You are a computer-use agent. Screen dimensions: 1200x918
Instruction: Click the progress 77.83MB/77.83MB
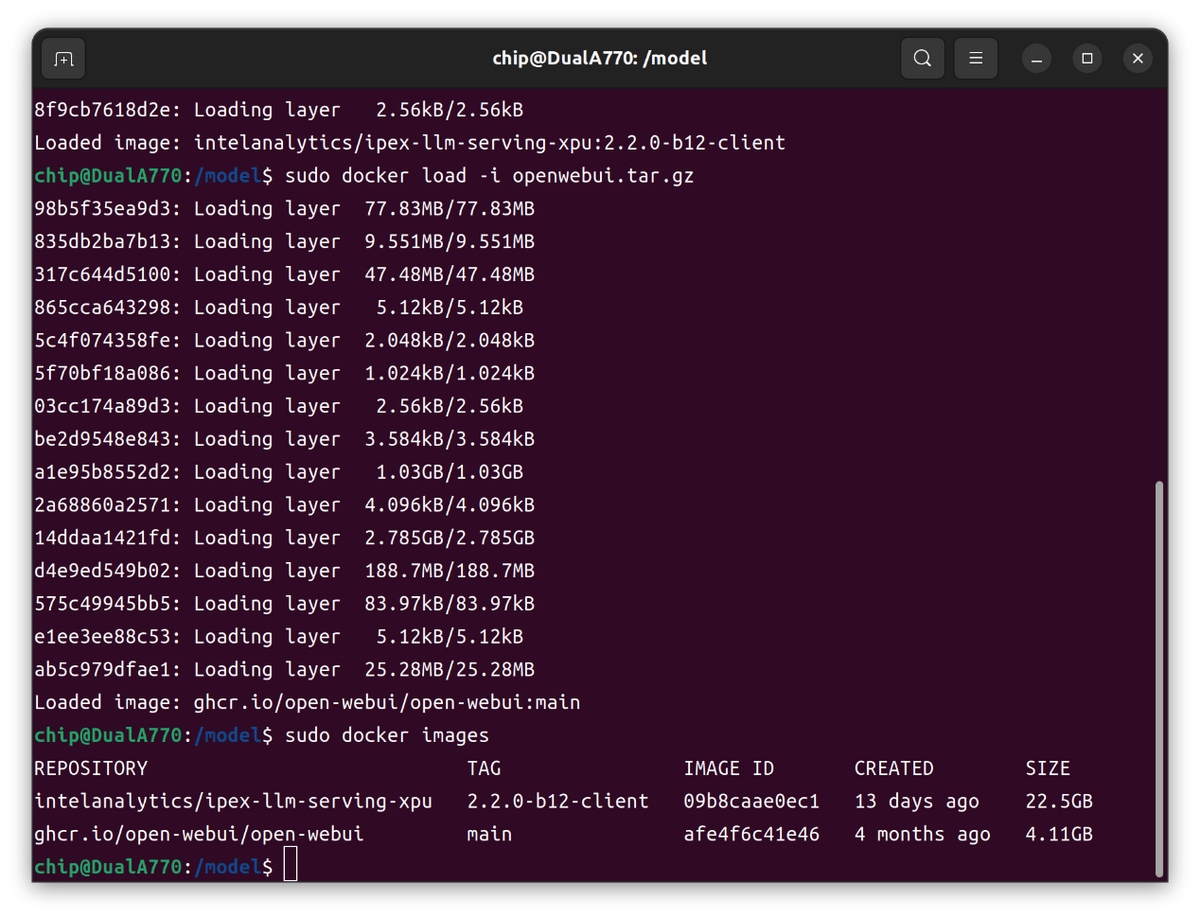pos(450,209)
